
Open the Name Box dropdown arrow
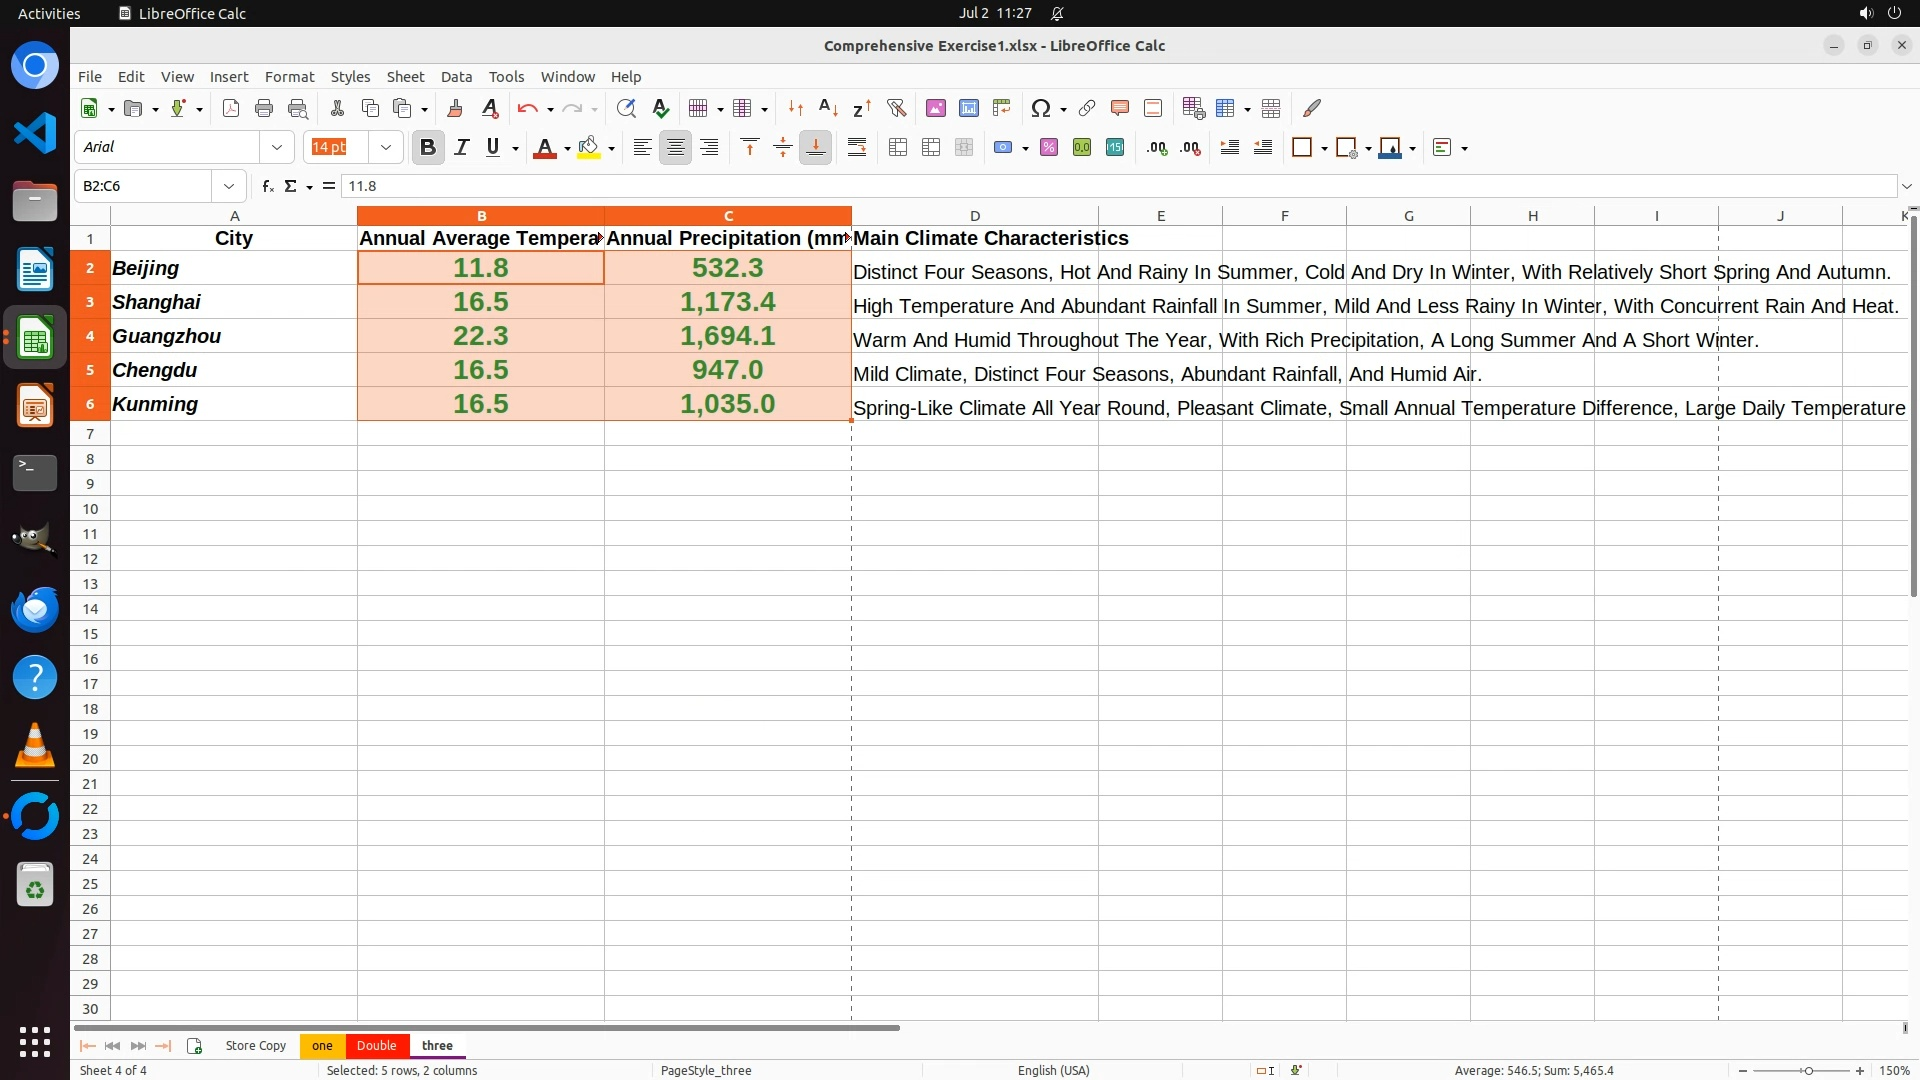click(229, 186)
